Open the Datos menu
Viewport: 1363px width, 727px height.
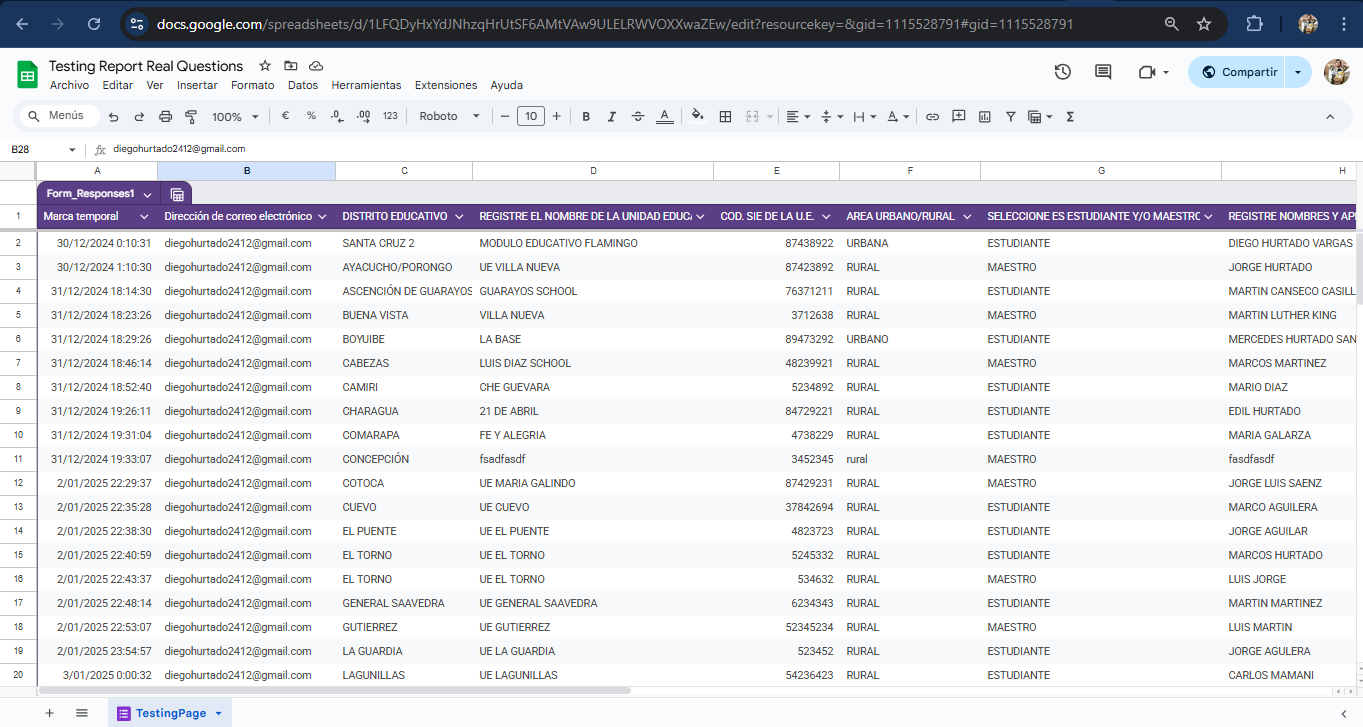[303, 86]
